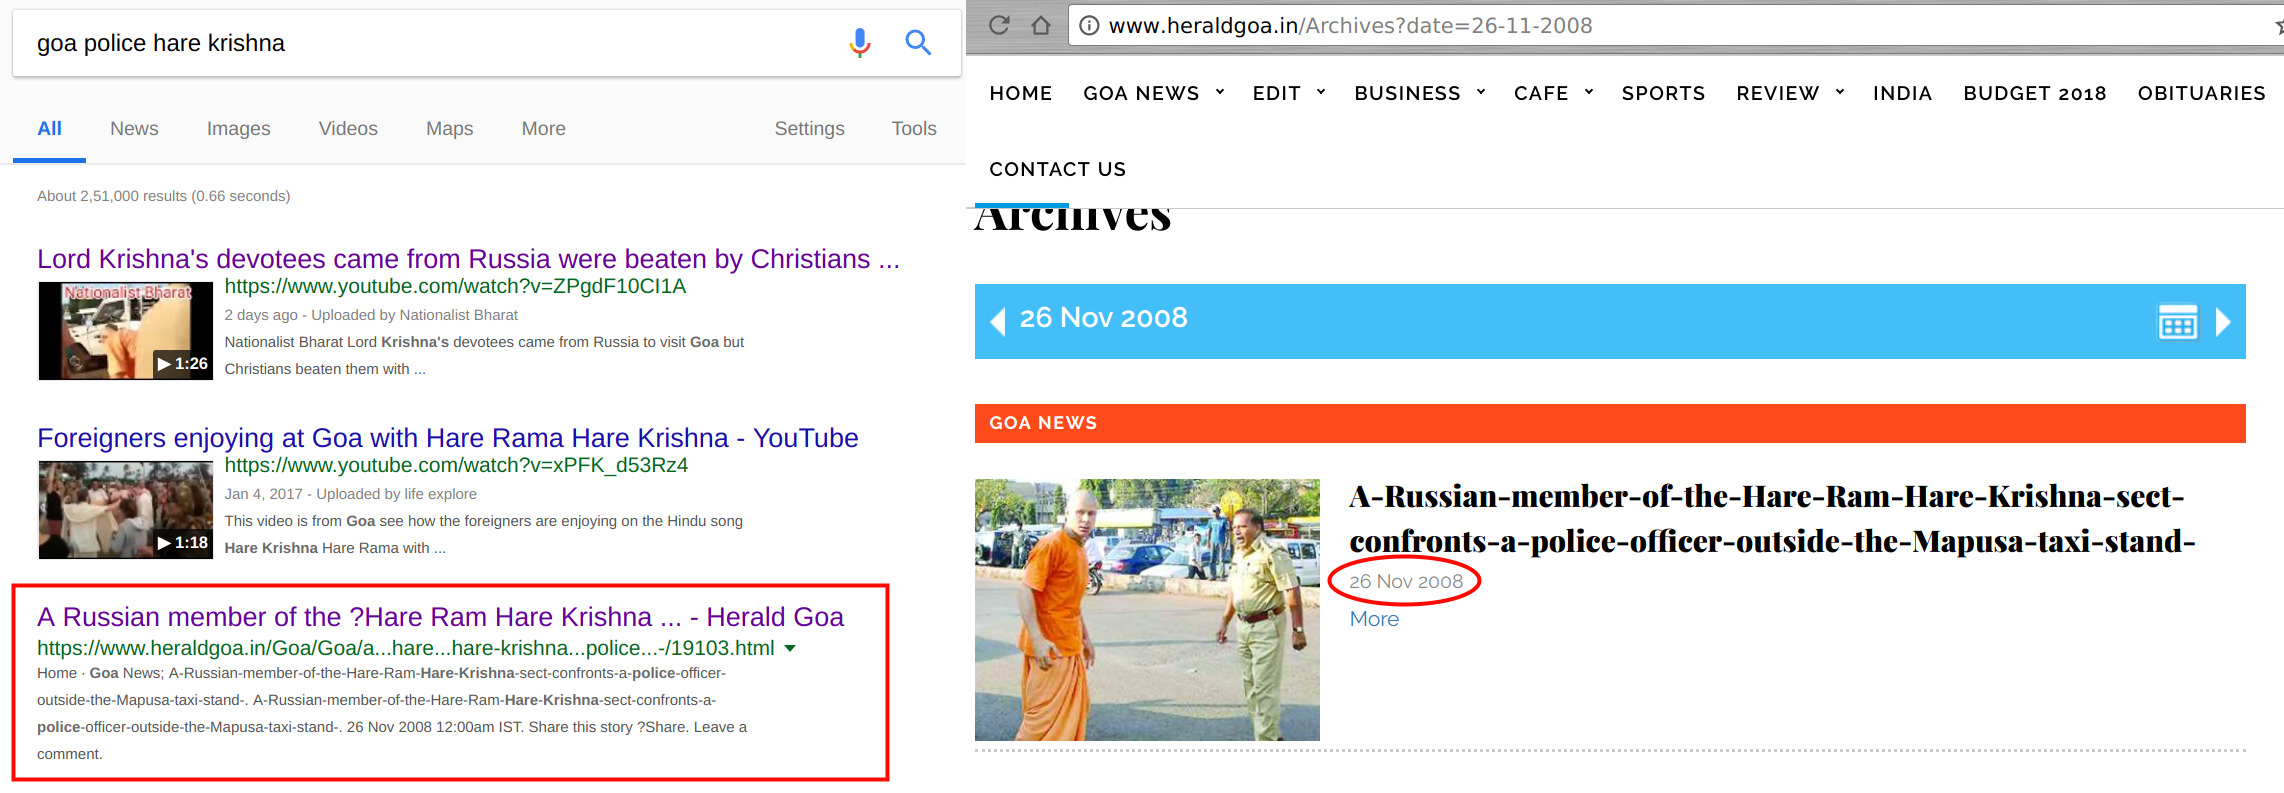Reload the Herald Goa page

coord(999,25)
